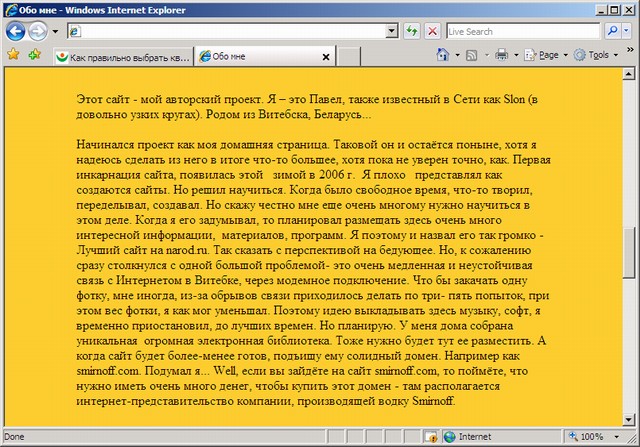Minimize the Internet Explorer window
The width and height of the screenshot is (640, 447).
[601, 10]
